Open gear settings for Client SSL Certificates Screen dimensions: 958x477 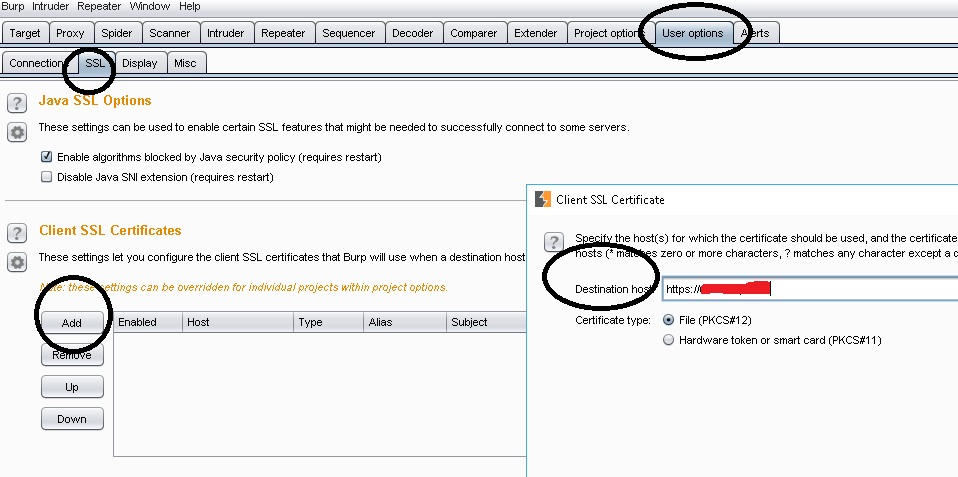click(17, 262)
